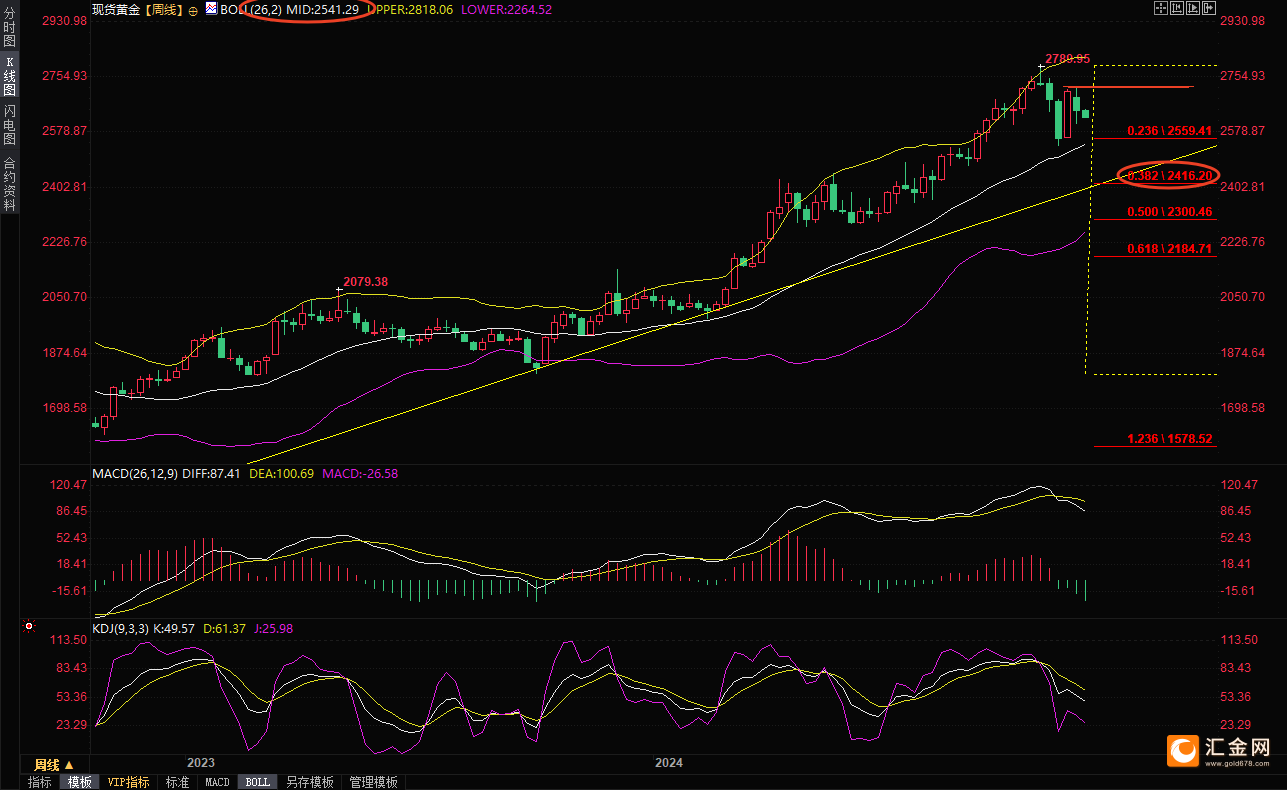Screen dimensions: 1287x790
Task: Click the circled plus icon beside 周线 title
Action: pyautogui.click(x=193, y=10)
